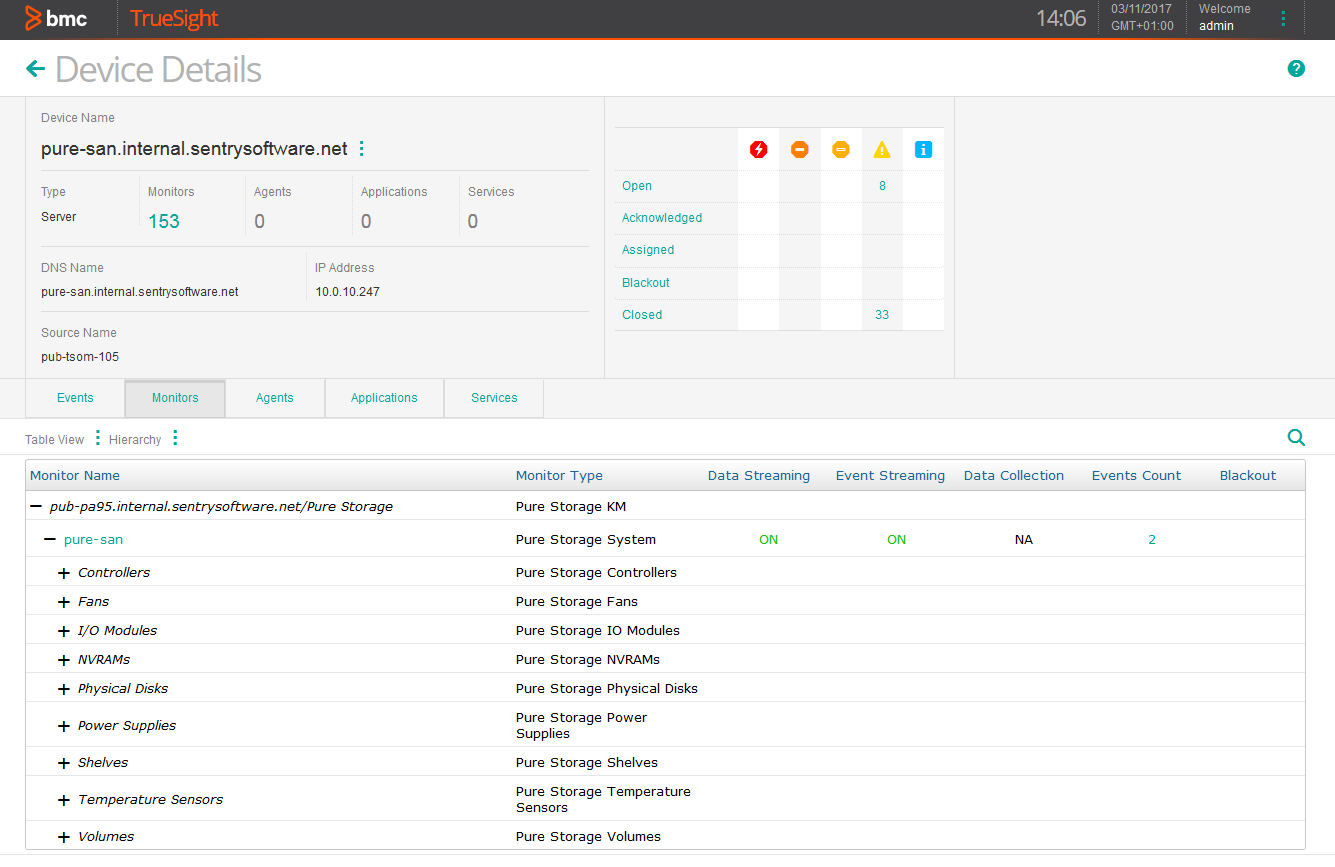Switch to the Events tab
Image resolution: width=1335 pixels, height=867 pixels.
(x=74, y=398)
